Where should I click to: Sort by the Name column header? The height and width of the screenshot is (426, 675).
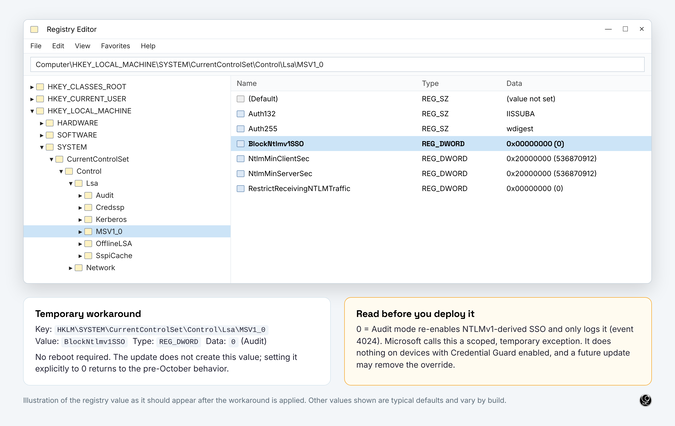coord(247,83)
